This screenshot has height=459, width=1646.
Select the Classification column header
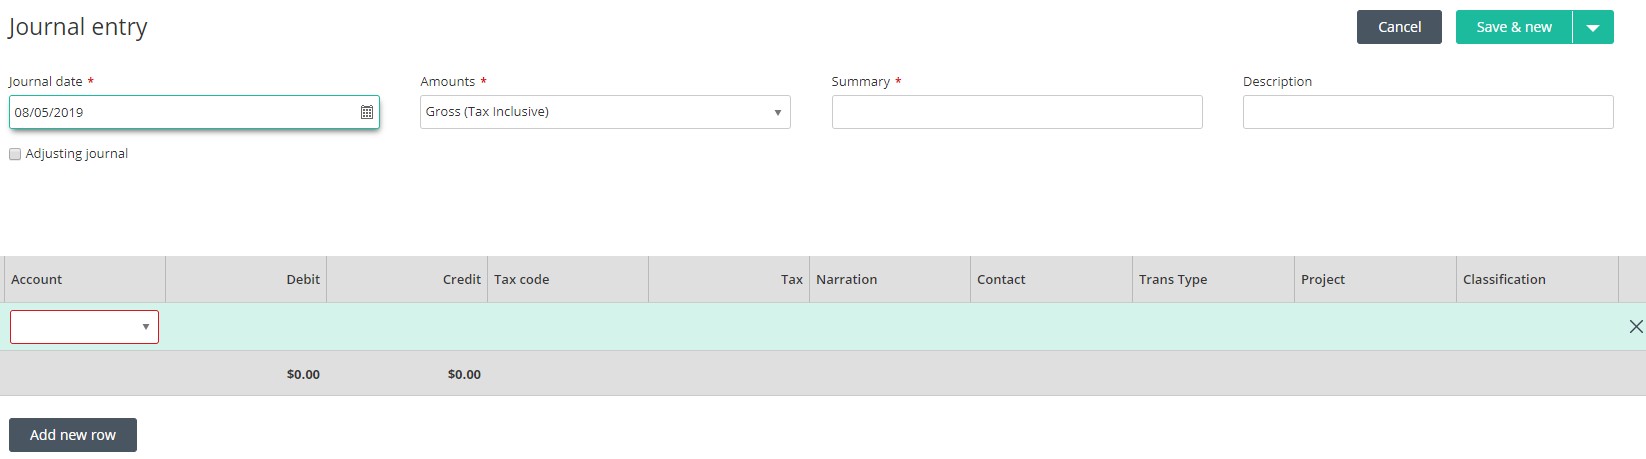[x=1503, y=280]
